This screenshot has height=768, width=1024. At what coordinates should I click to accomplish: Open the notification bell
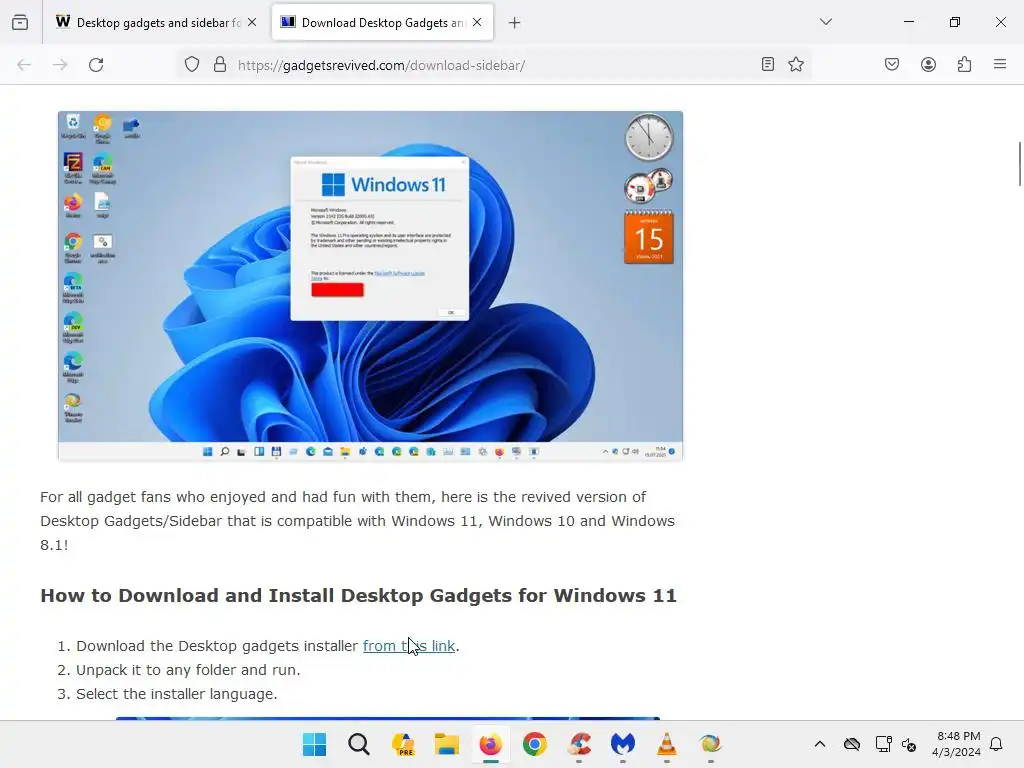tap(996, 744)
